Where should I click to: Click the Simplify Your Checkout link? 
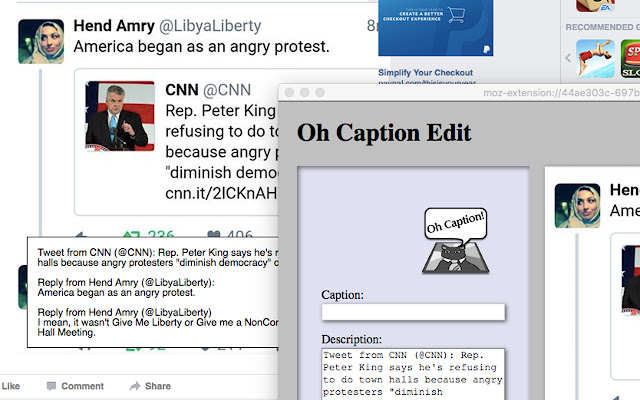coord(425,73)
